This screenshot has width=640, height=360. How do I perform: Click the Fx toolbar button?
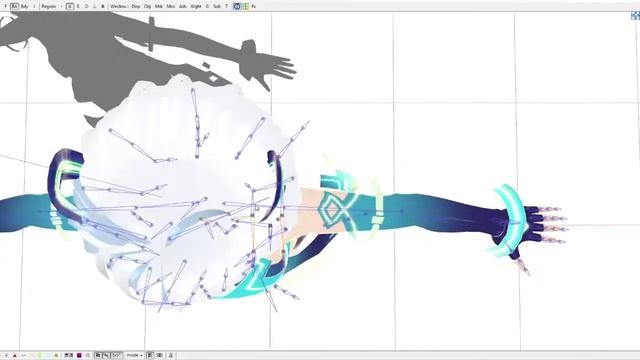pos(254,7)
